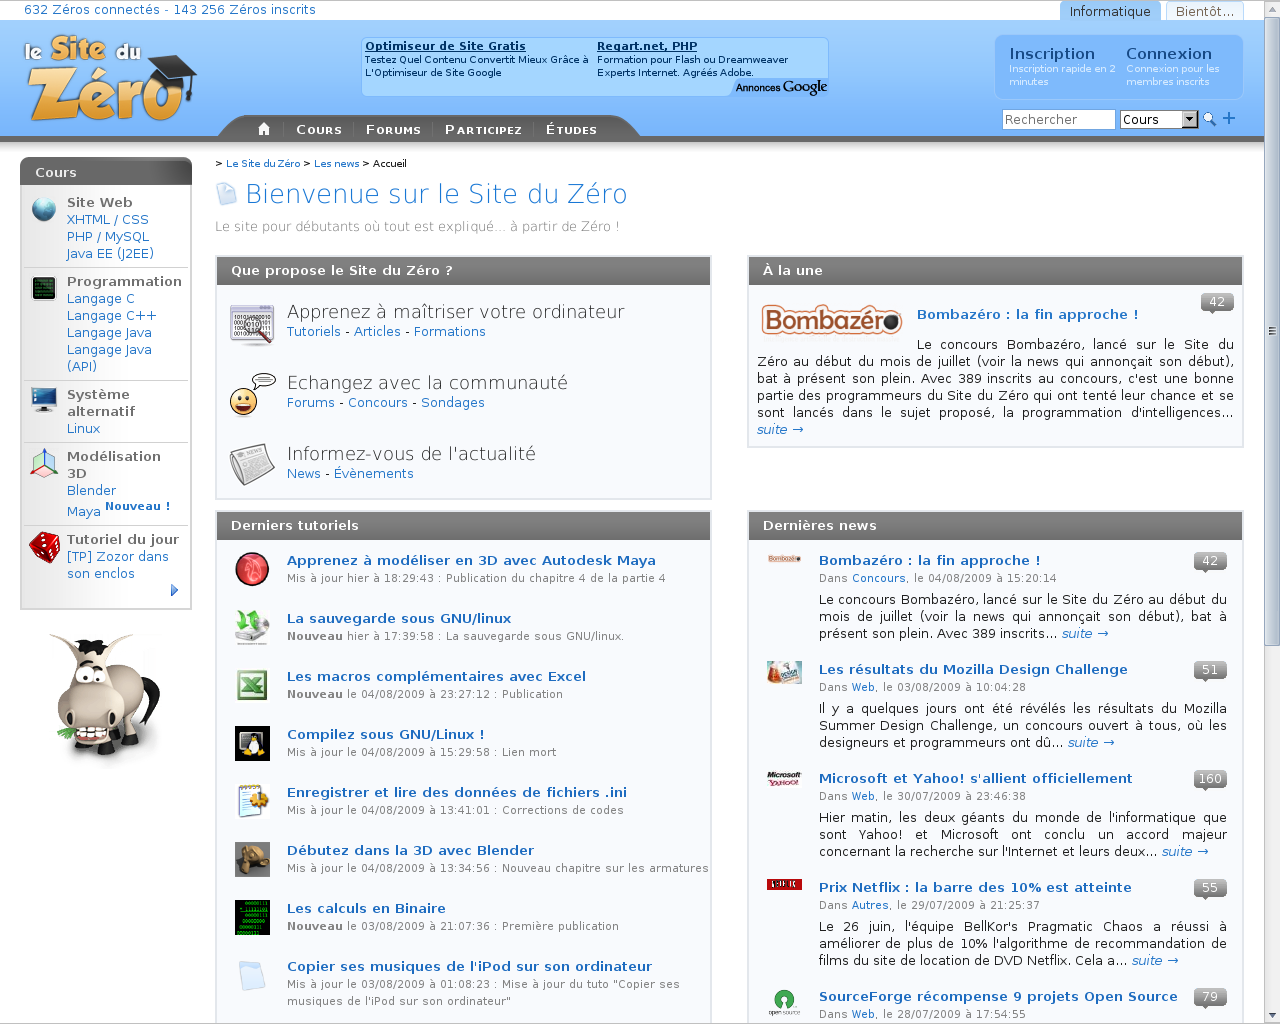Expand the Cours sidebar with blue arrow
The width and height of the screenshot is (1280, 1024).
tap(174, 590)
